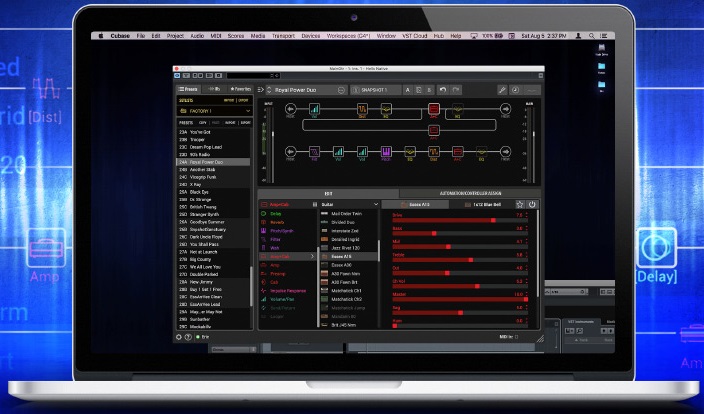The height and width of the screenshot is (414, 704).
Task: Toggle the blue bypass button in the host toolbar
Action: coord(177,75)
